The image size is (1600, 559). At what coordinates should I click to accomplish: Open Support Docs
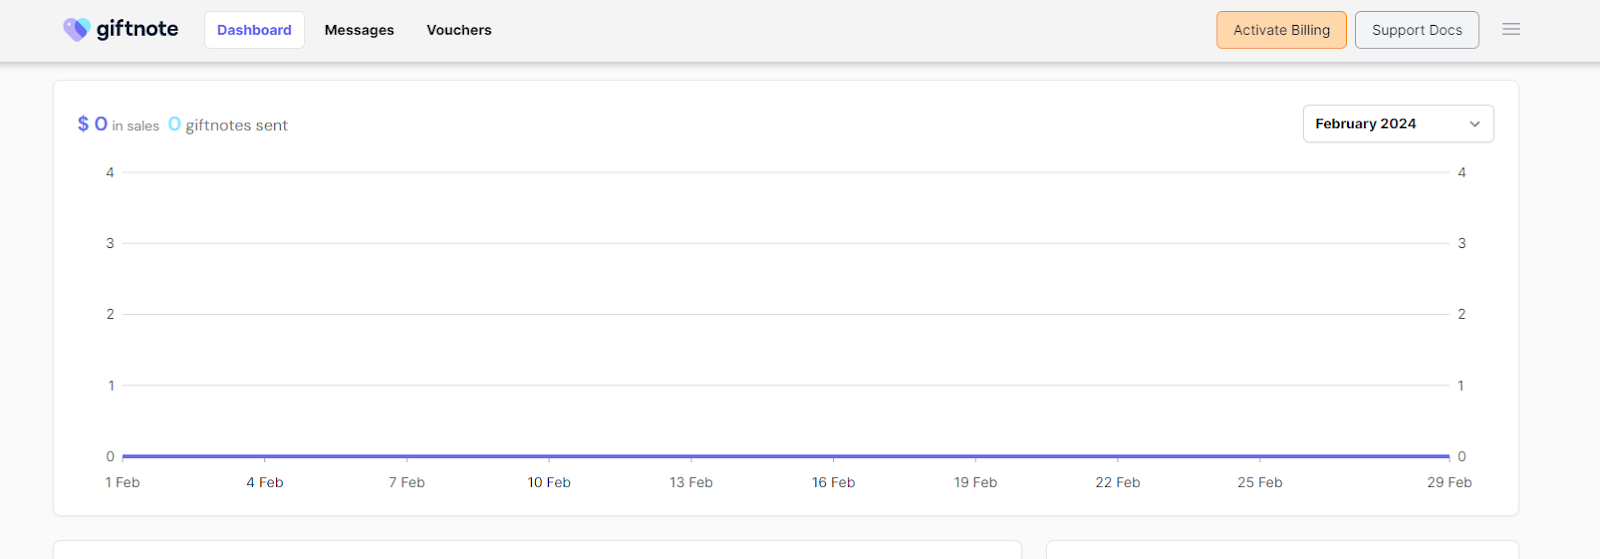[x=1416, y=30]
